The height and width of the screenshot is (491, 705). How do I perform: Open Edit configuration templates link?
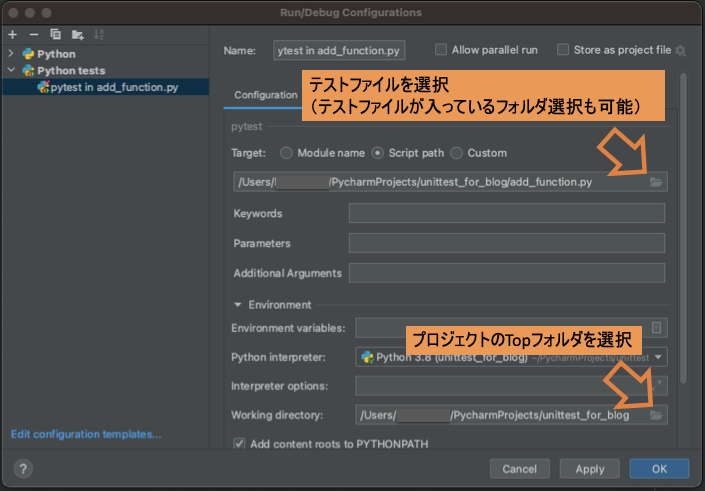click(86, 434)
